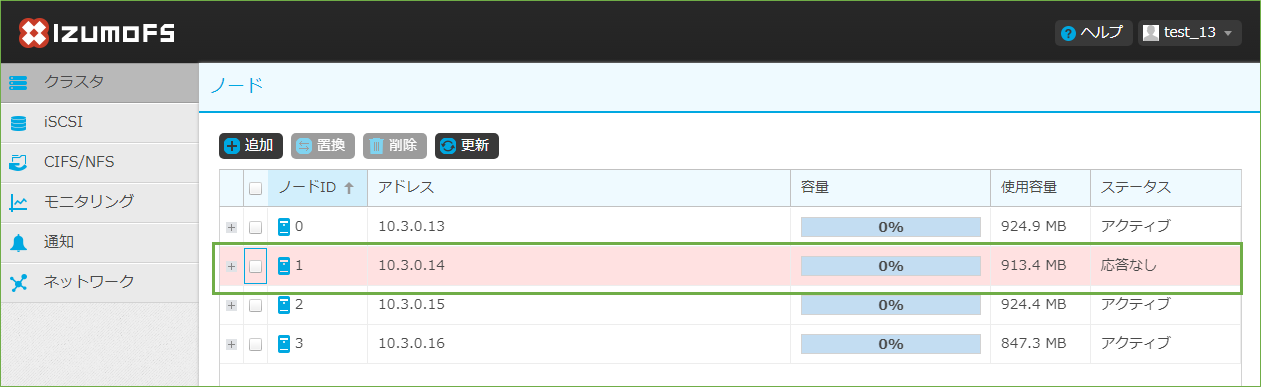Open the モニタリング chart icon
This screenshot has width=1261, height=387.
(18, 202)
